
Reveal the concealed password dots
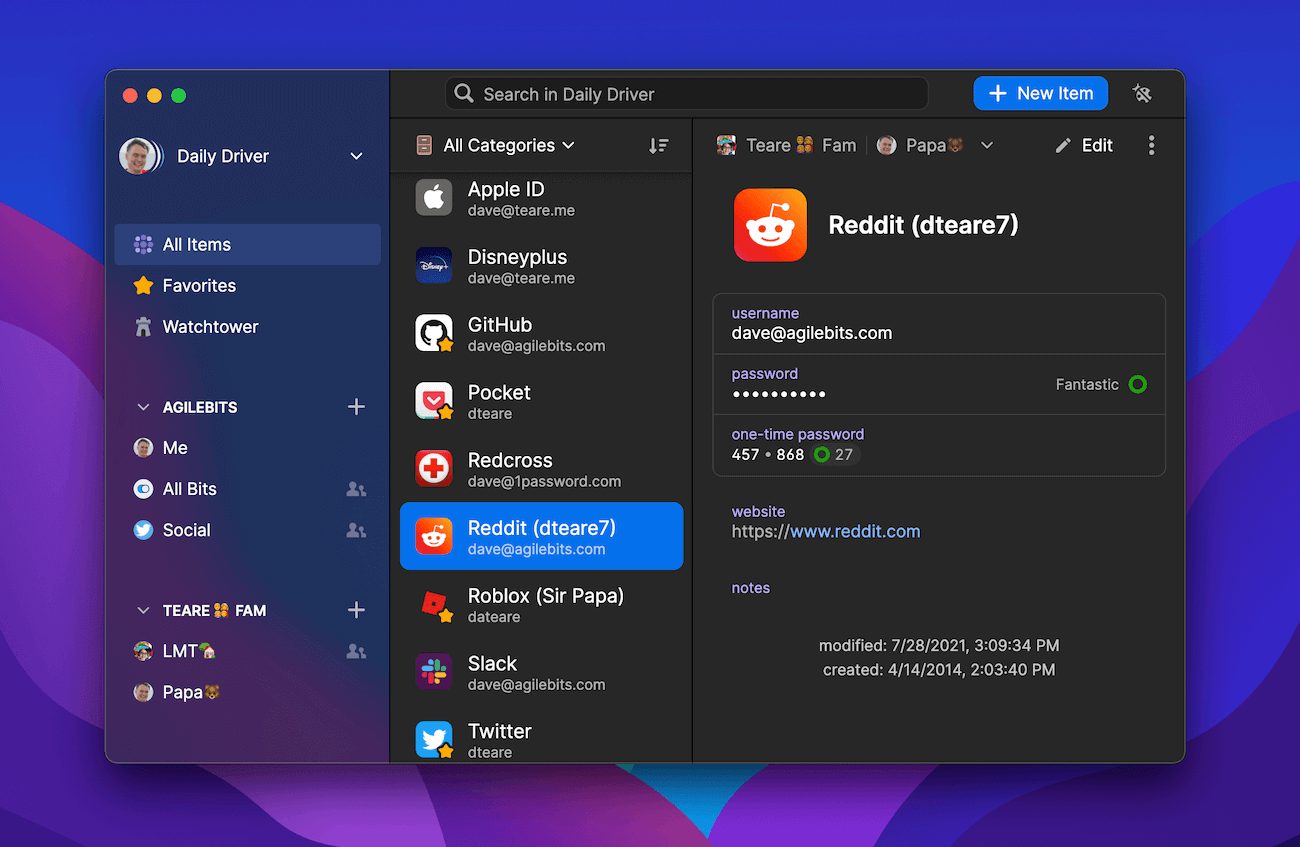tap(778, 395)
